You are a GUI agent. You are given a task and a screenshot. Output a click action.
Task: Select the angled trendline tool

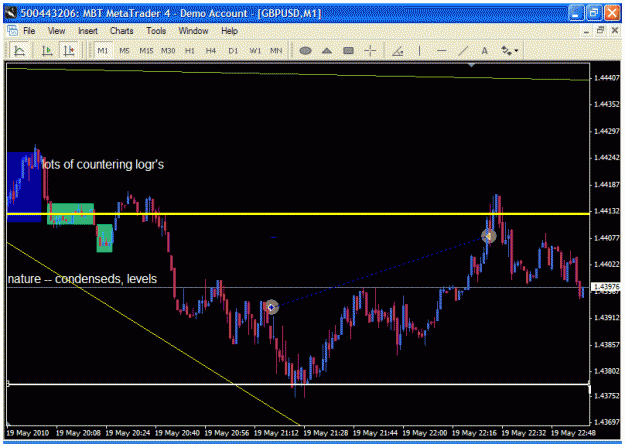398,51
